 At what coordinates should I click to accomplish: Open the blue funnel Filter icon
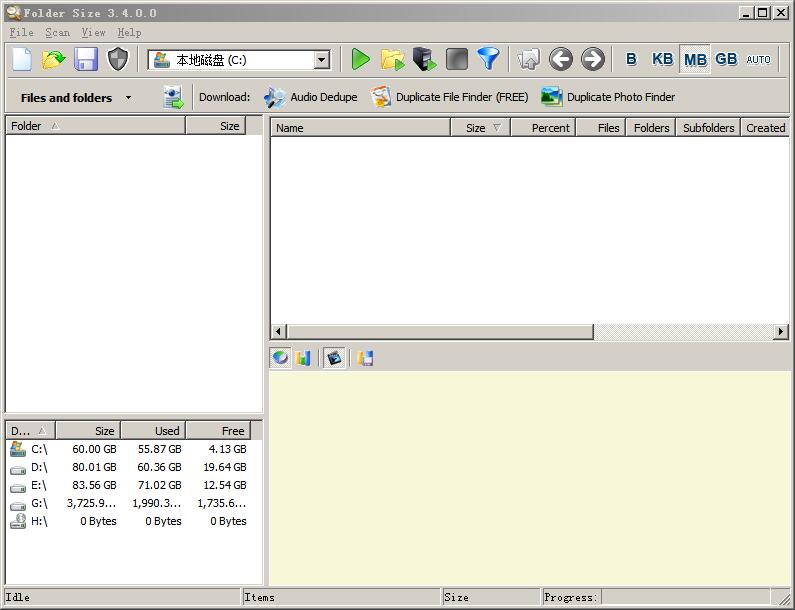pos(488,59)
